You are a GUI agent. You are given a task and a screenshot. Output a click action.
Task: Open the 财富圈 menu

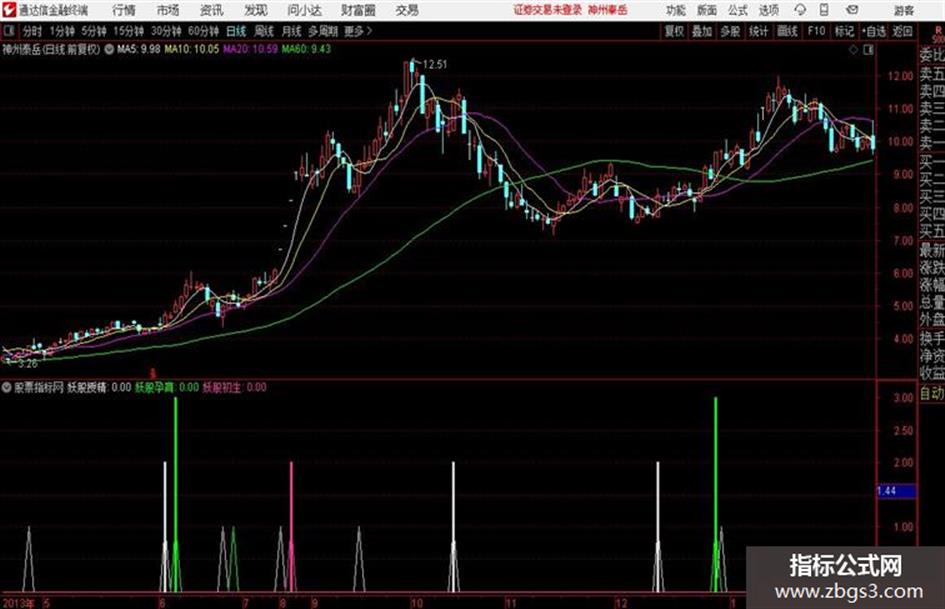[x=358, y=10]
